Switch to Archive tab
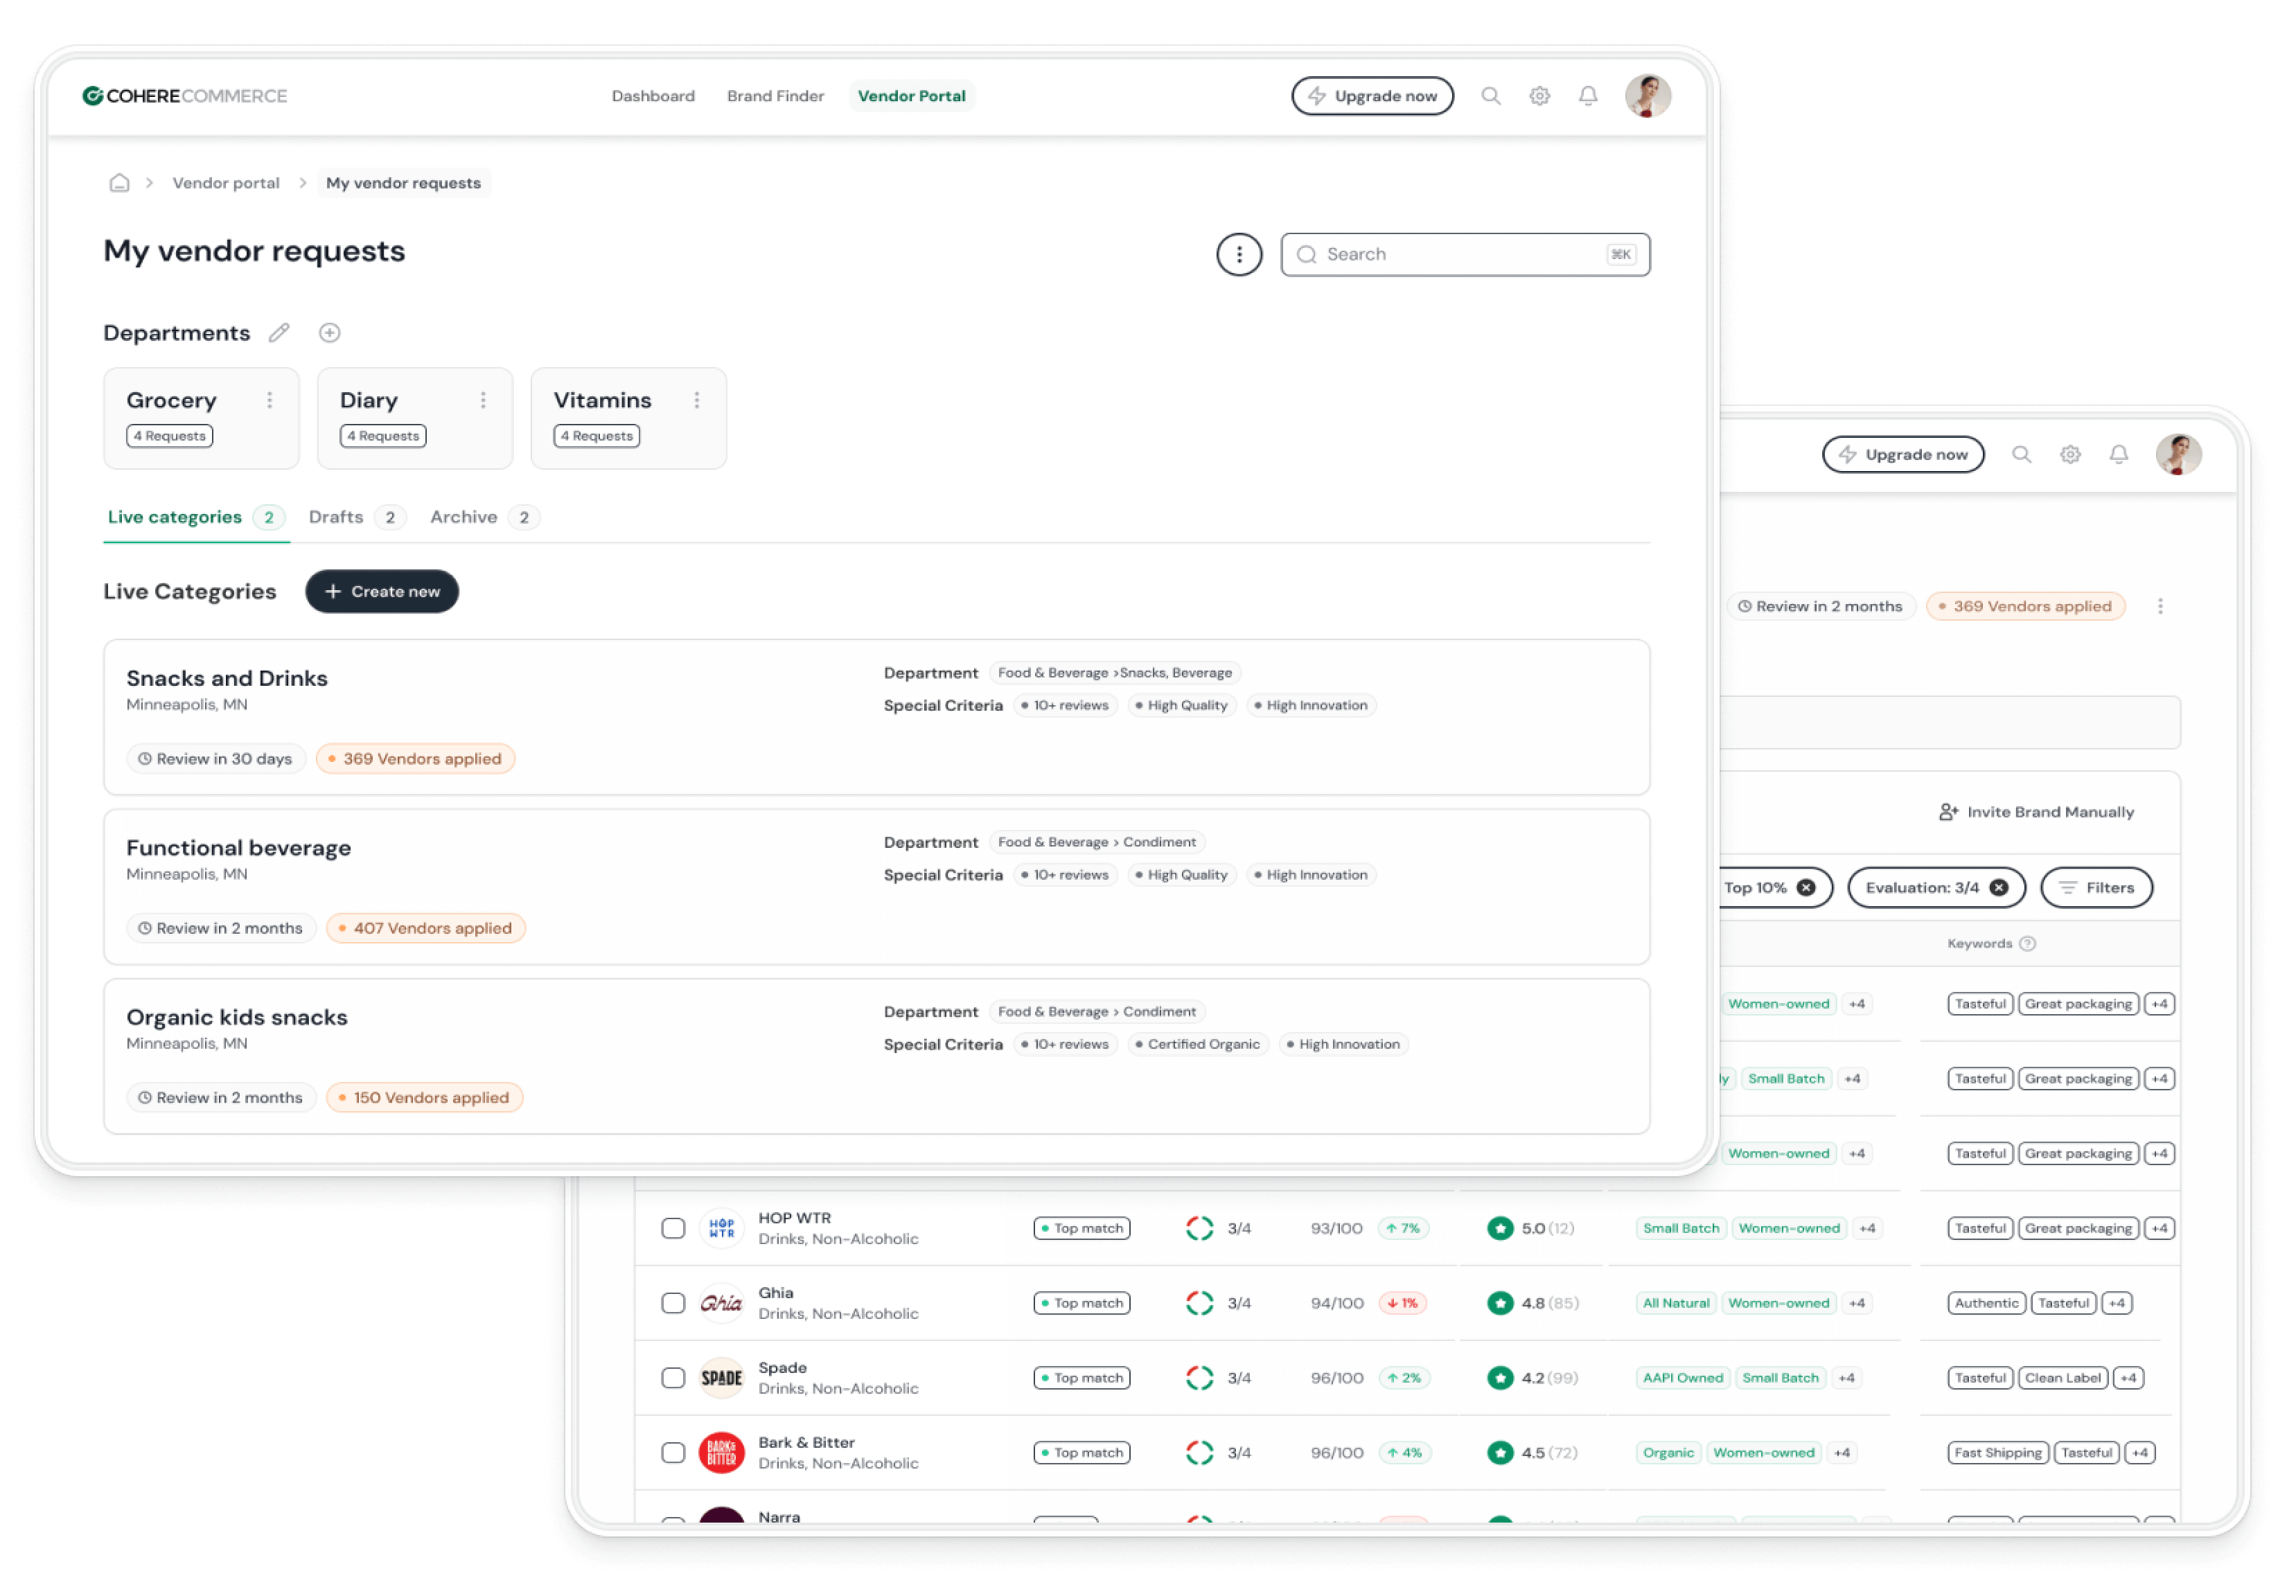 484,517
